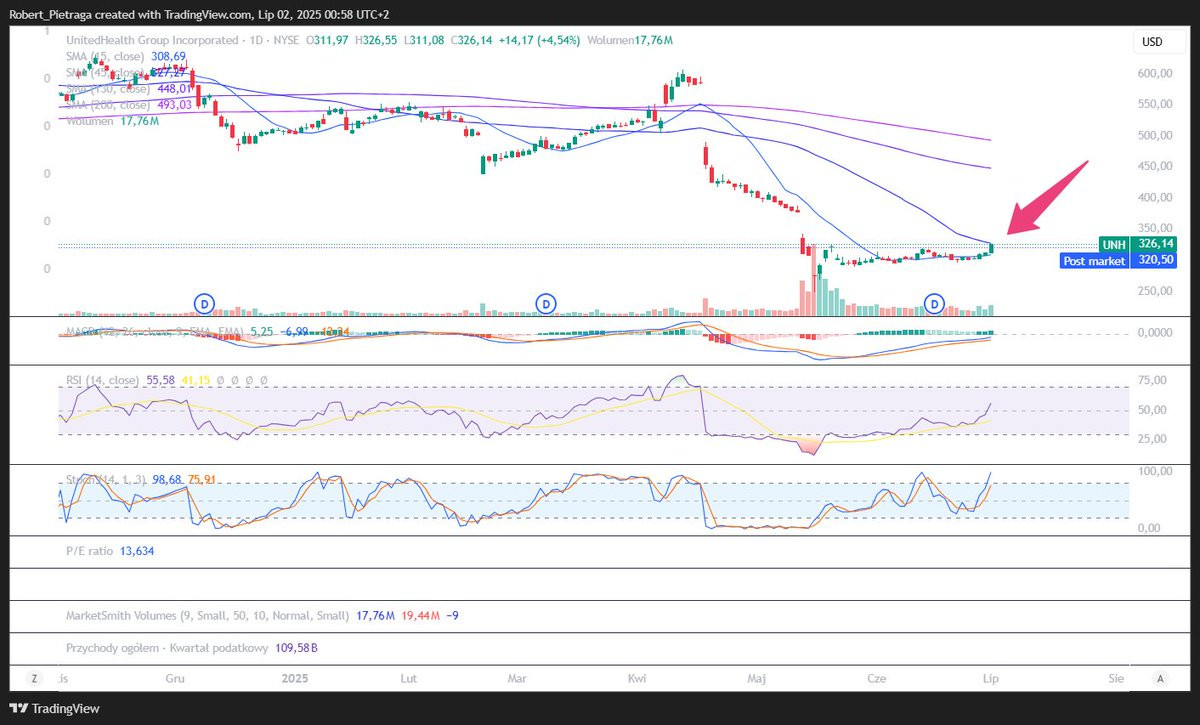Click the RSI value 55,58

pyautogui.click(x=161, y=381)
